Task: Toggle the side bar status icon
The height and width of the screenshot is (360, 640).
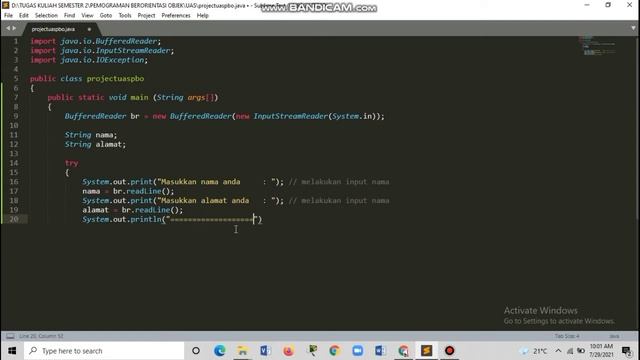Action: click(x=10, y=336)
